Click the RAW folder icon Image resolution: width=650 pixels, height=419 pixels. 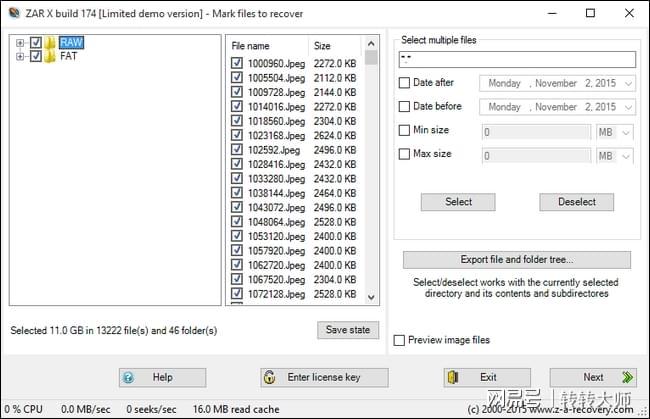click(50, 42)
